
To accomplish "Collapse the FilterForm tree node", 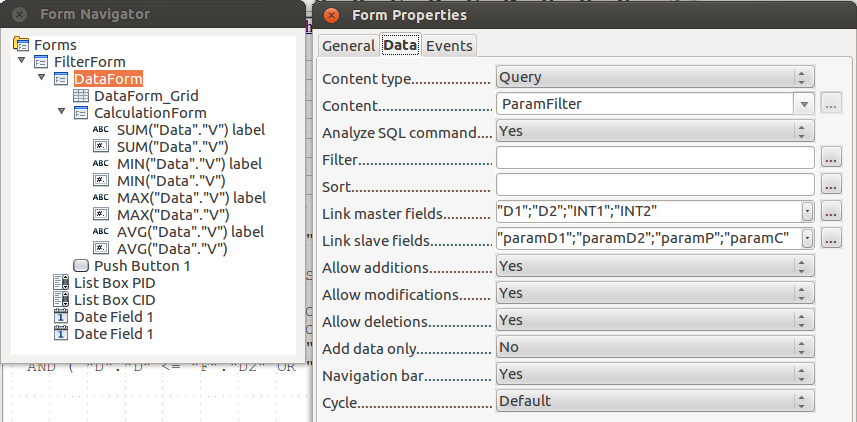I will 22,62.
